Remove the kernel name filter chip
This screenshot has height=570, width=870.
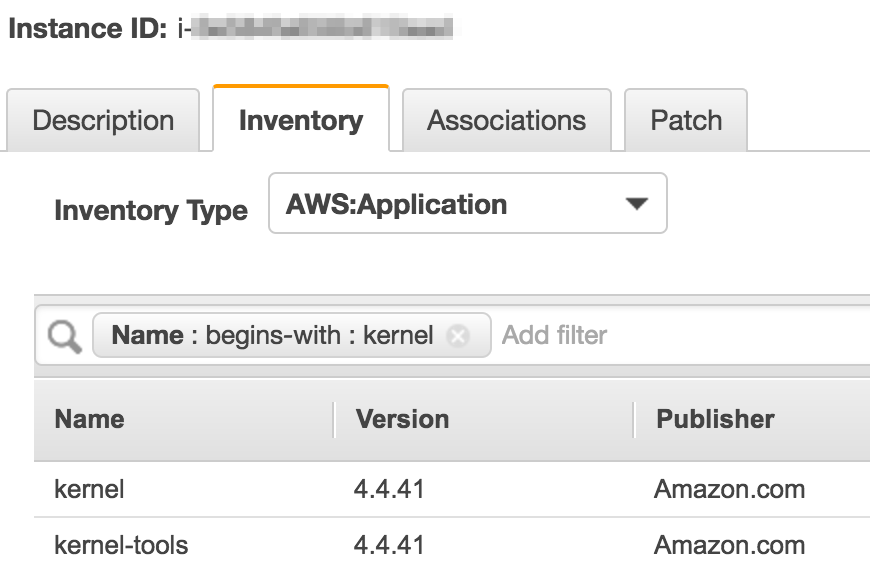point(458,336)
